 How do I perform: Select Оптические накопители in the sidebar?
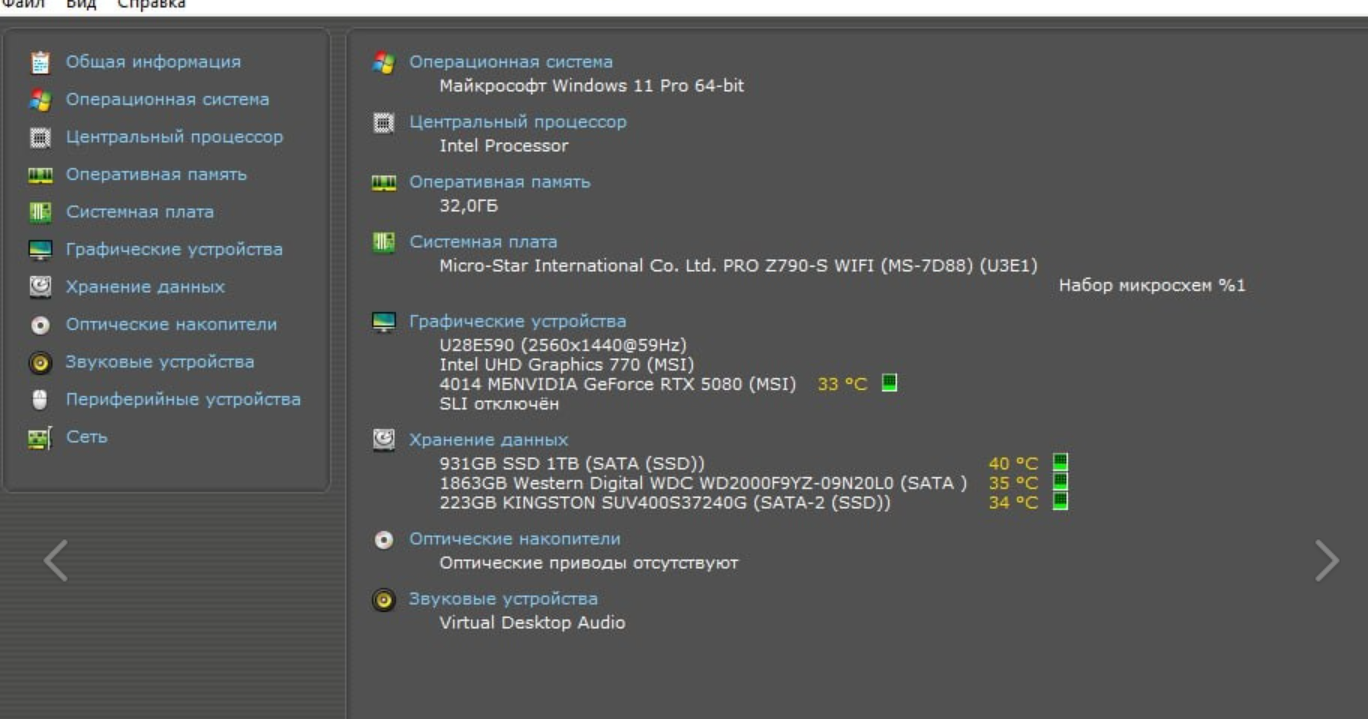pyautogui.click(x=171, y=325)
